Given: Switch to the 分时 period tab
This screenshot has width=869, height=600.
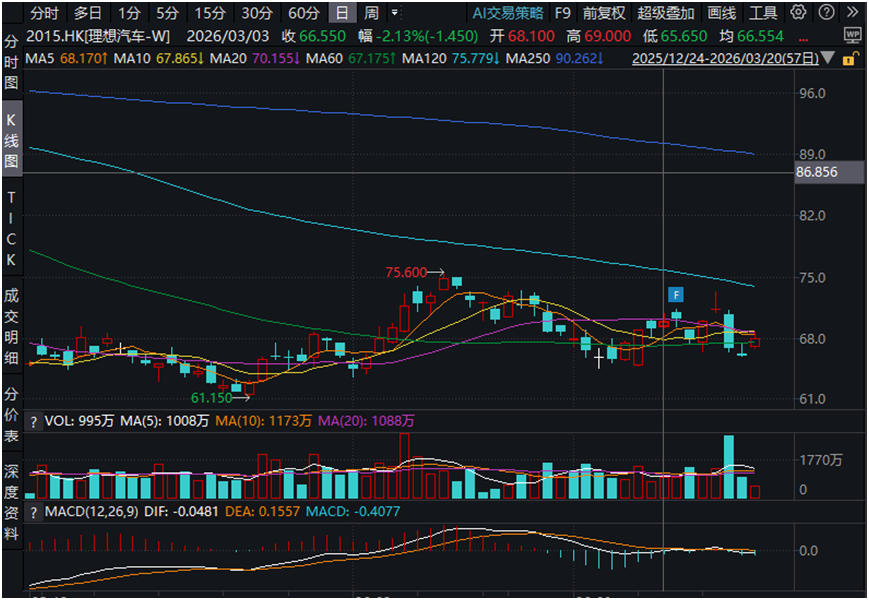Looking at the screenshot, I should point(43,13).
